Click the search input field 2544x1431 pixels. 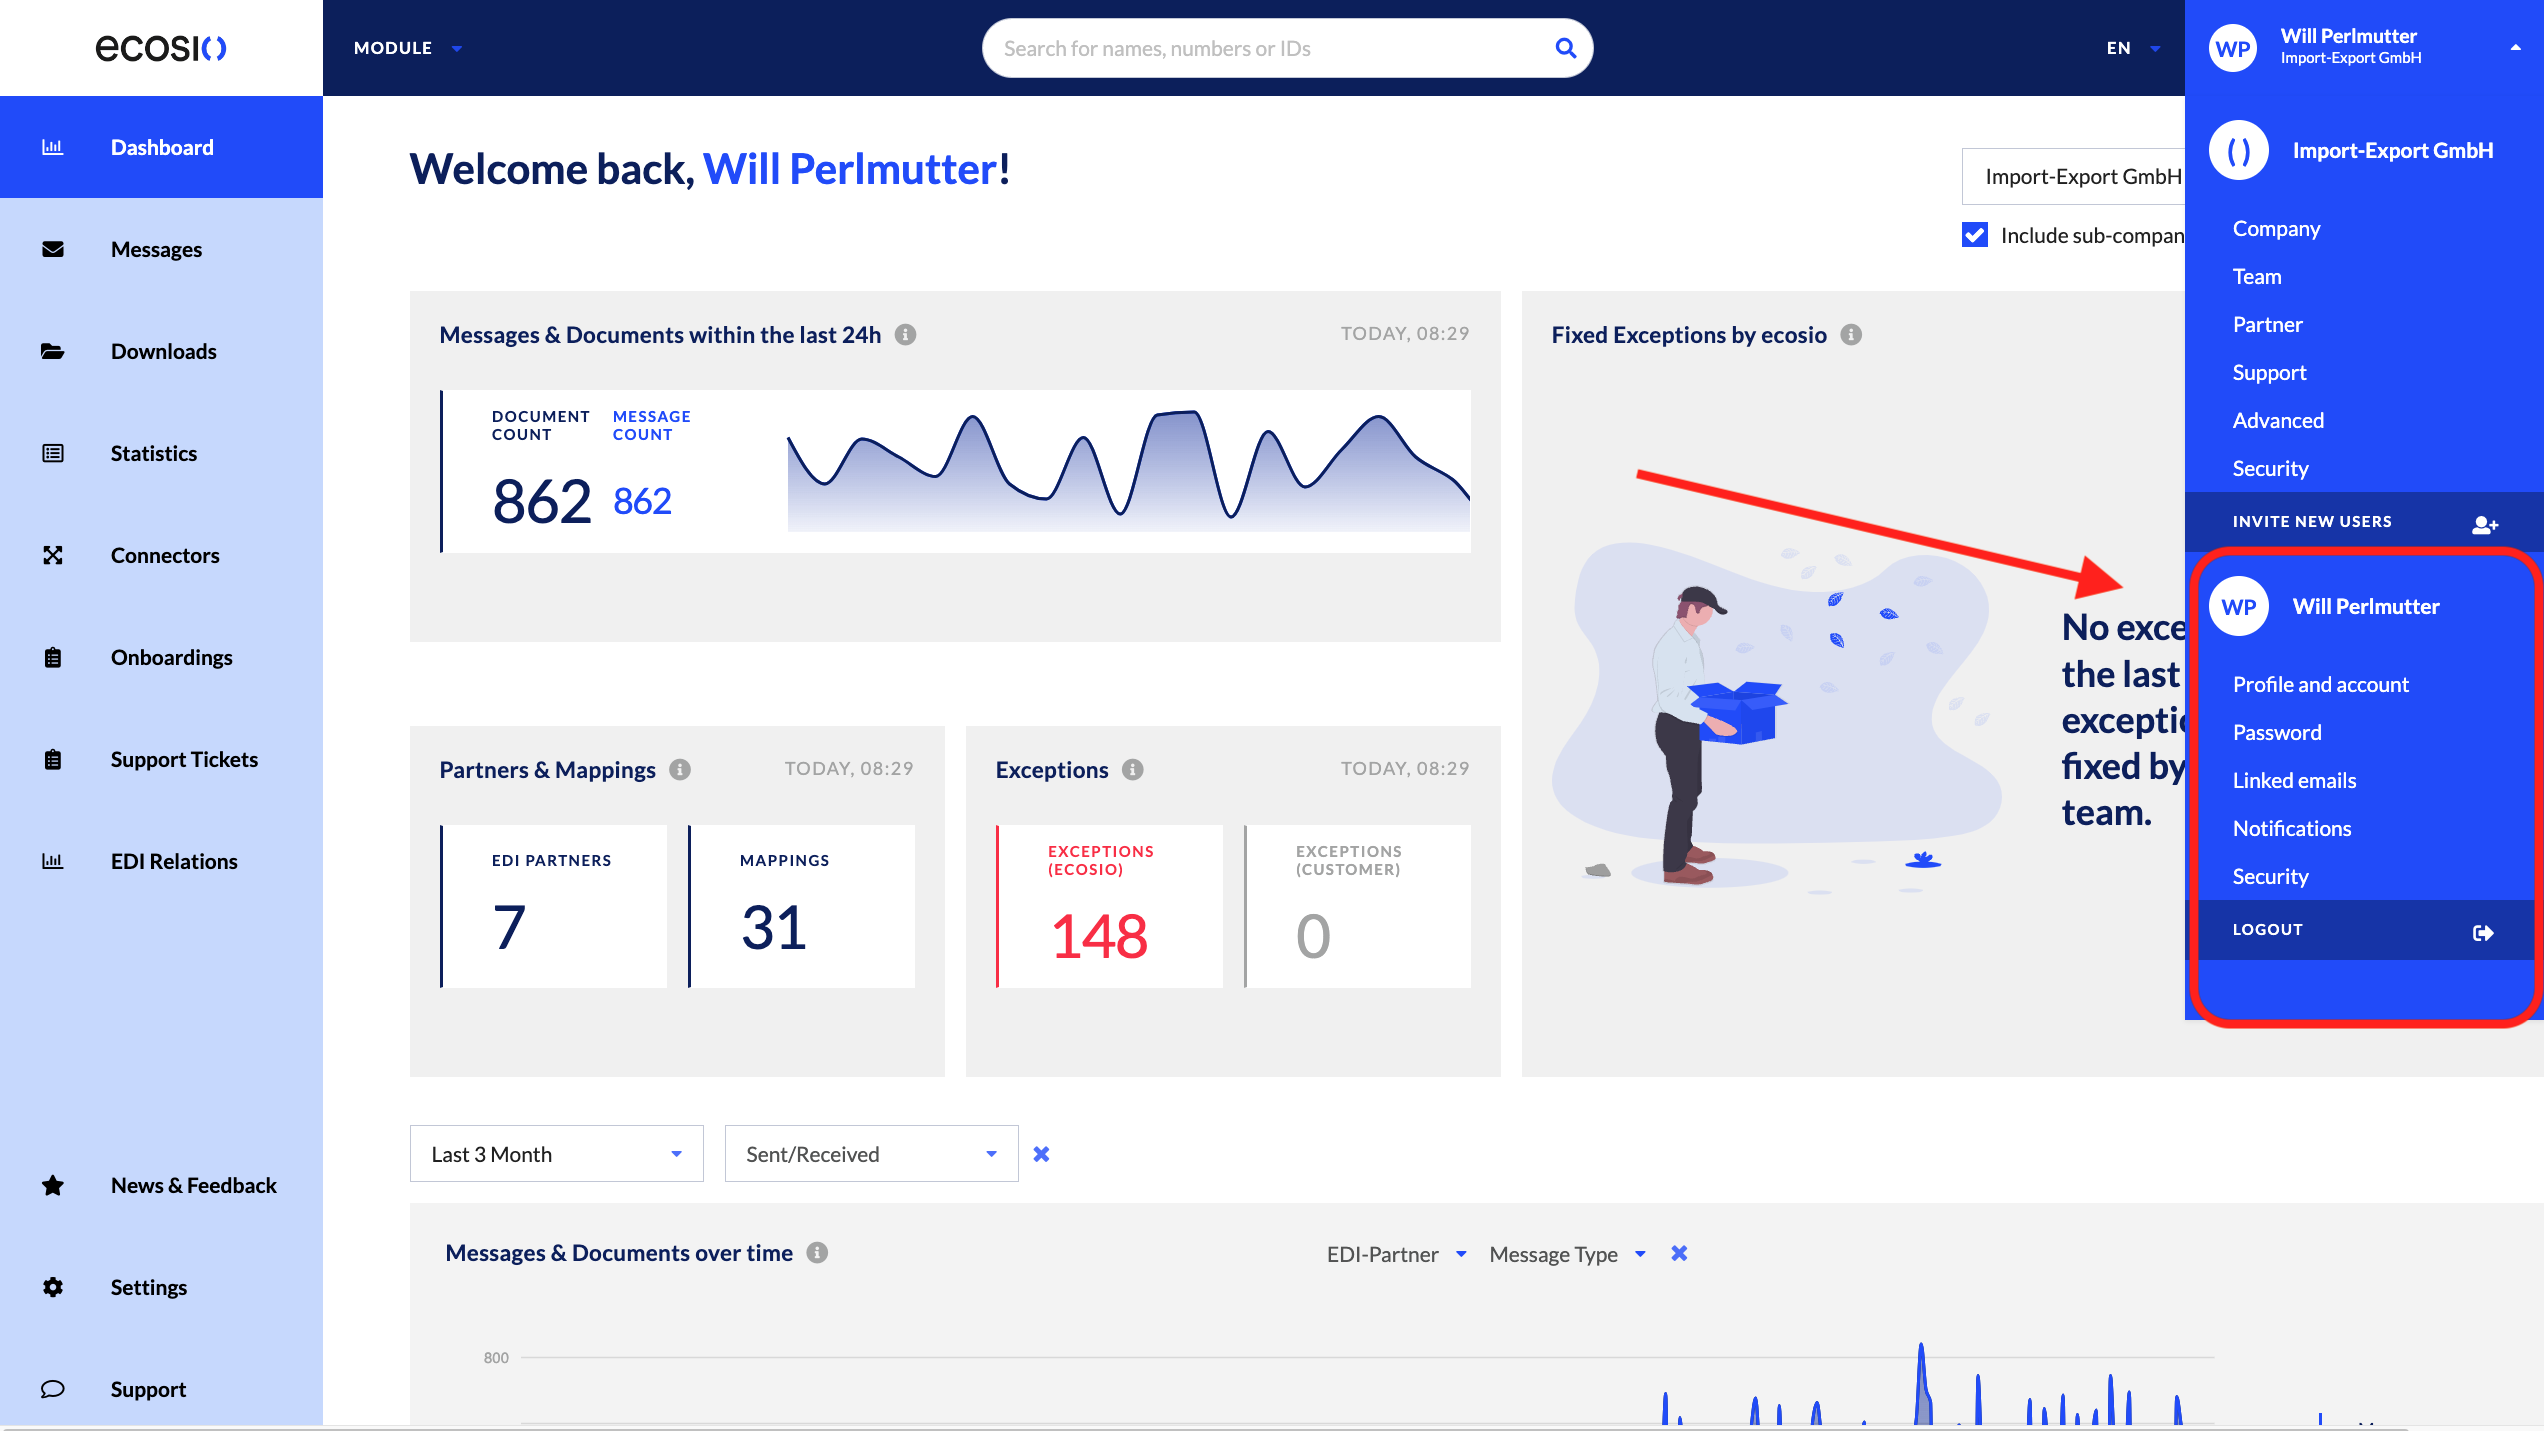1287,48
